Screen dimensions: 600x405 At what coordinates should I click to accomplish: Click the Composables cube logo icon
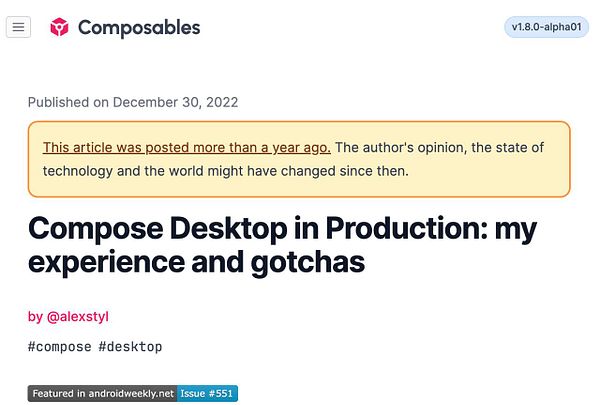[60, 28]
